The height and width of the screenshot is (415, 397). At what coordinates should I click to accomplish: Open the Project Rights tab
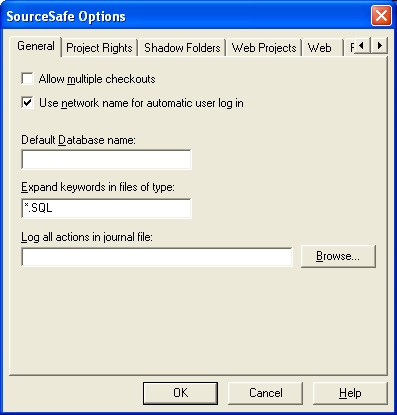[x=99, y=48]
